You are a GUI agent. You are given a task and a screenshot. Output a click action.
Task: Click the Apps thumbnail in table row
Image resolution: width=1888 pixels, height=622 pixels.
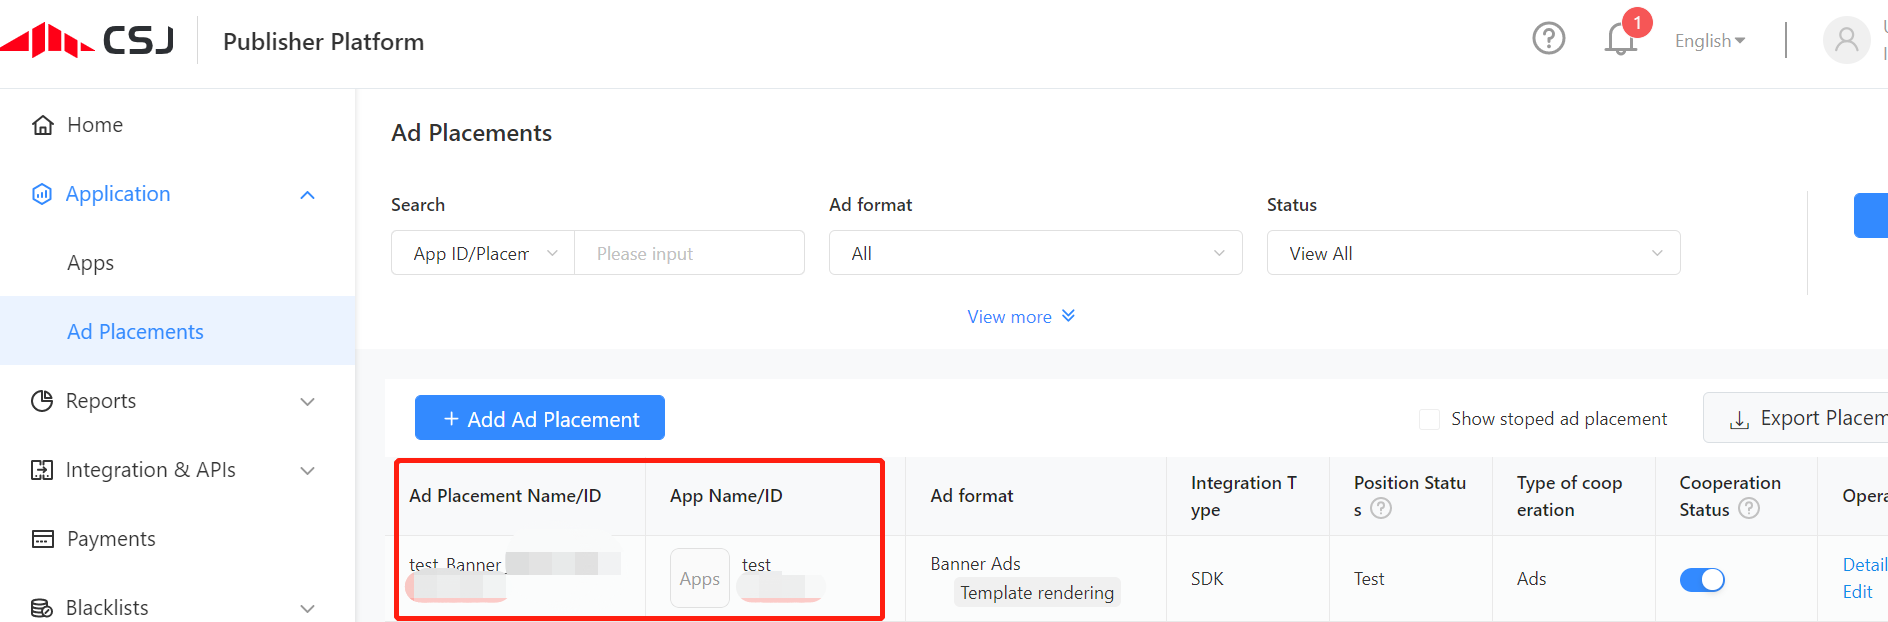coord(699,578)
